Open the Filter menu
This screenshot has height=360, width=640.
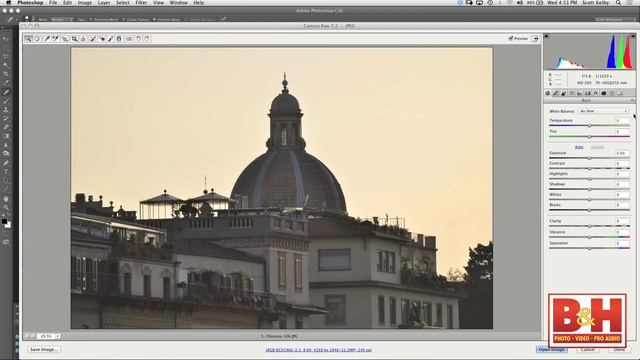[x=141, y=2]
